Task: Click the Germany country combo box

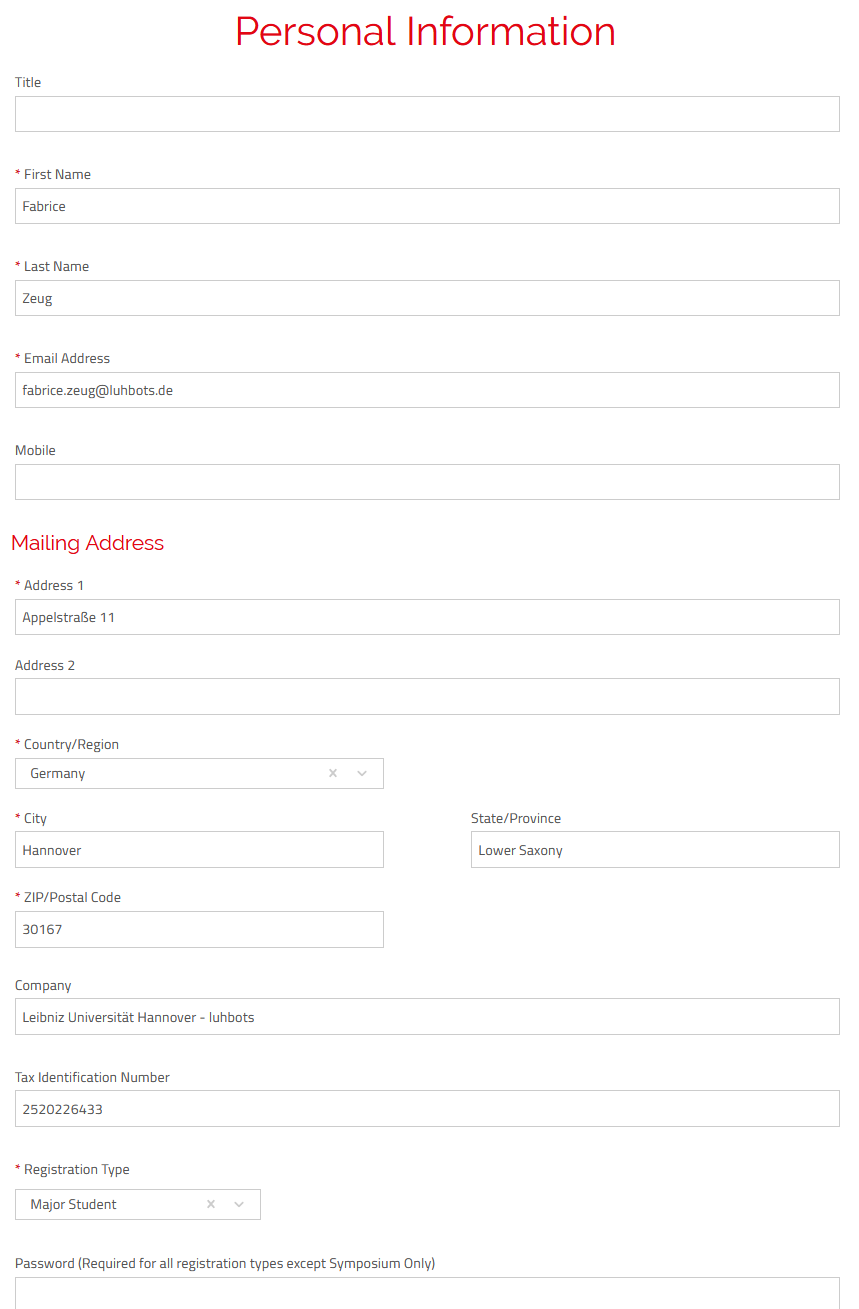Action: coord(170,773)
